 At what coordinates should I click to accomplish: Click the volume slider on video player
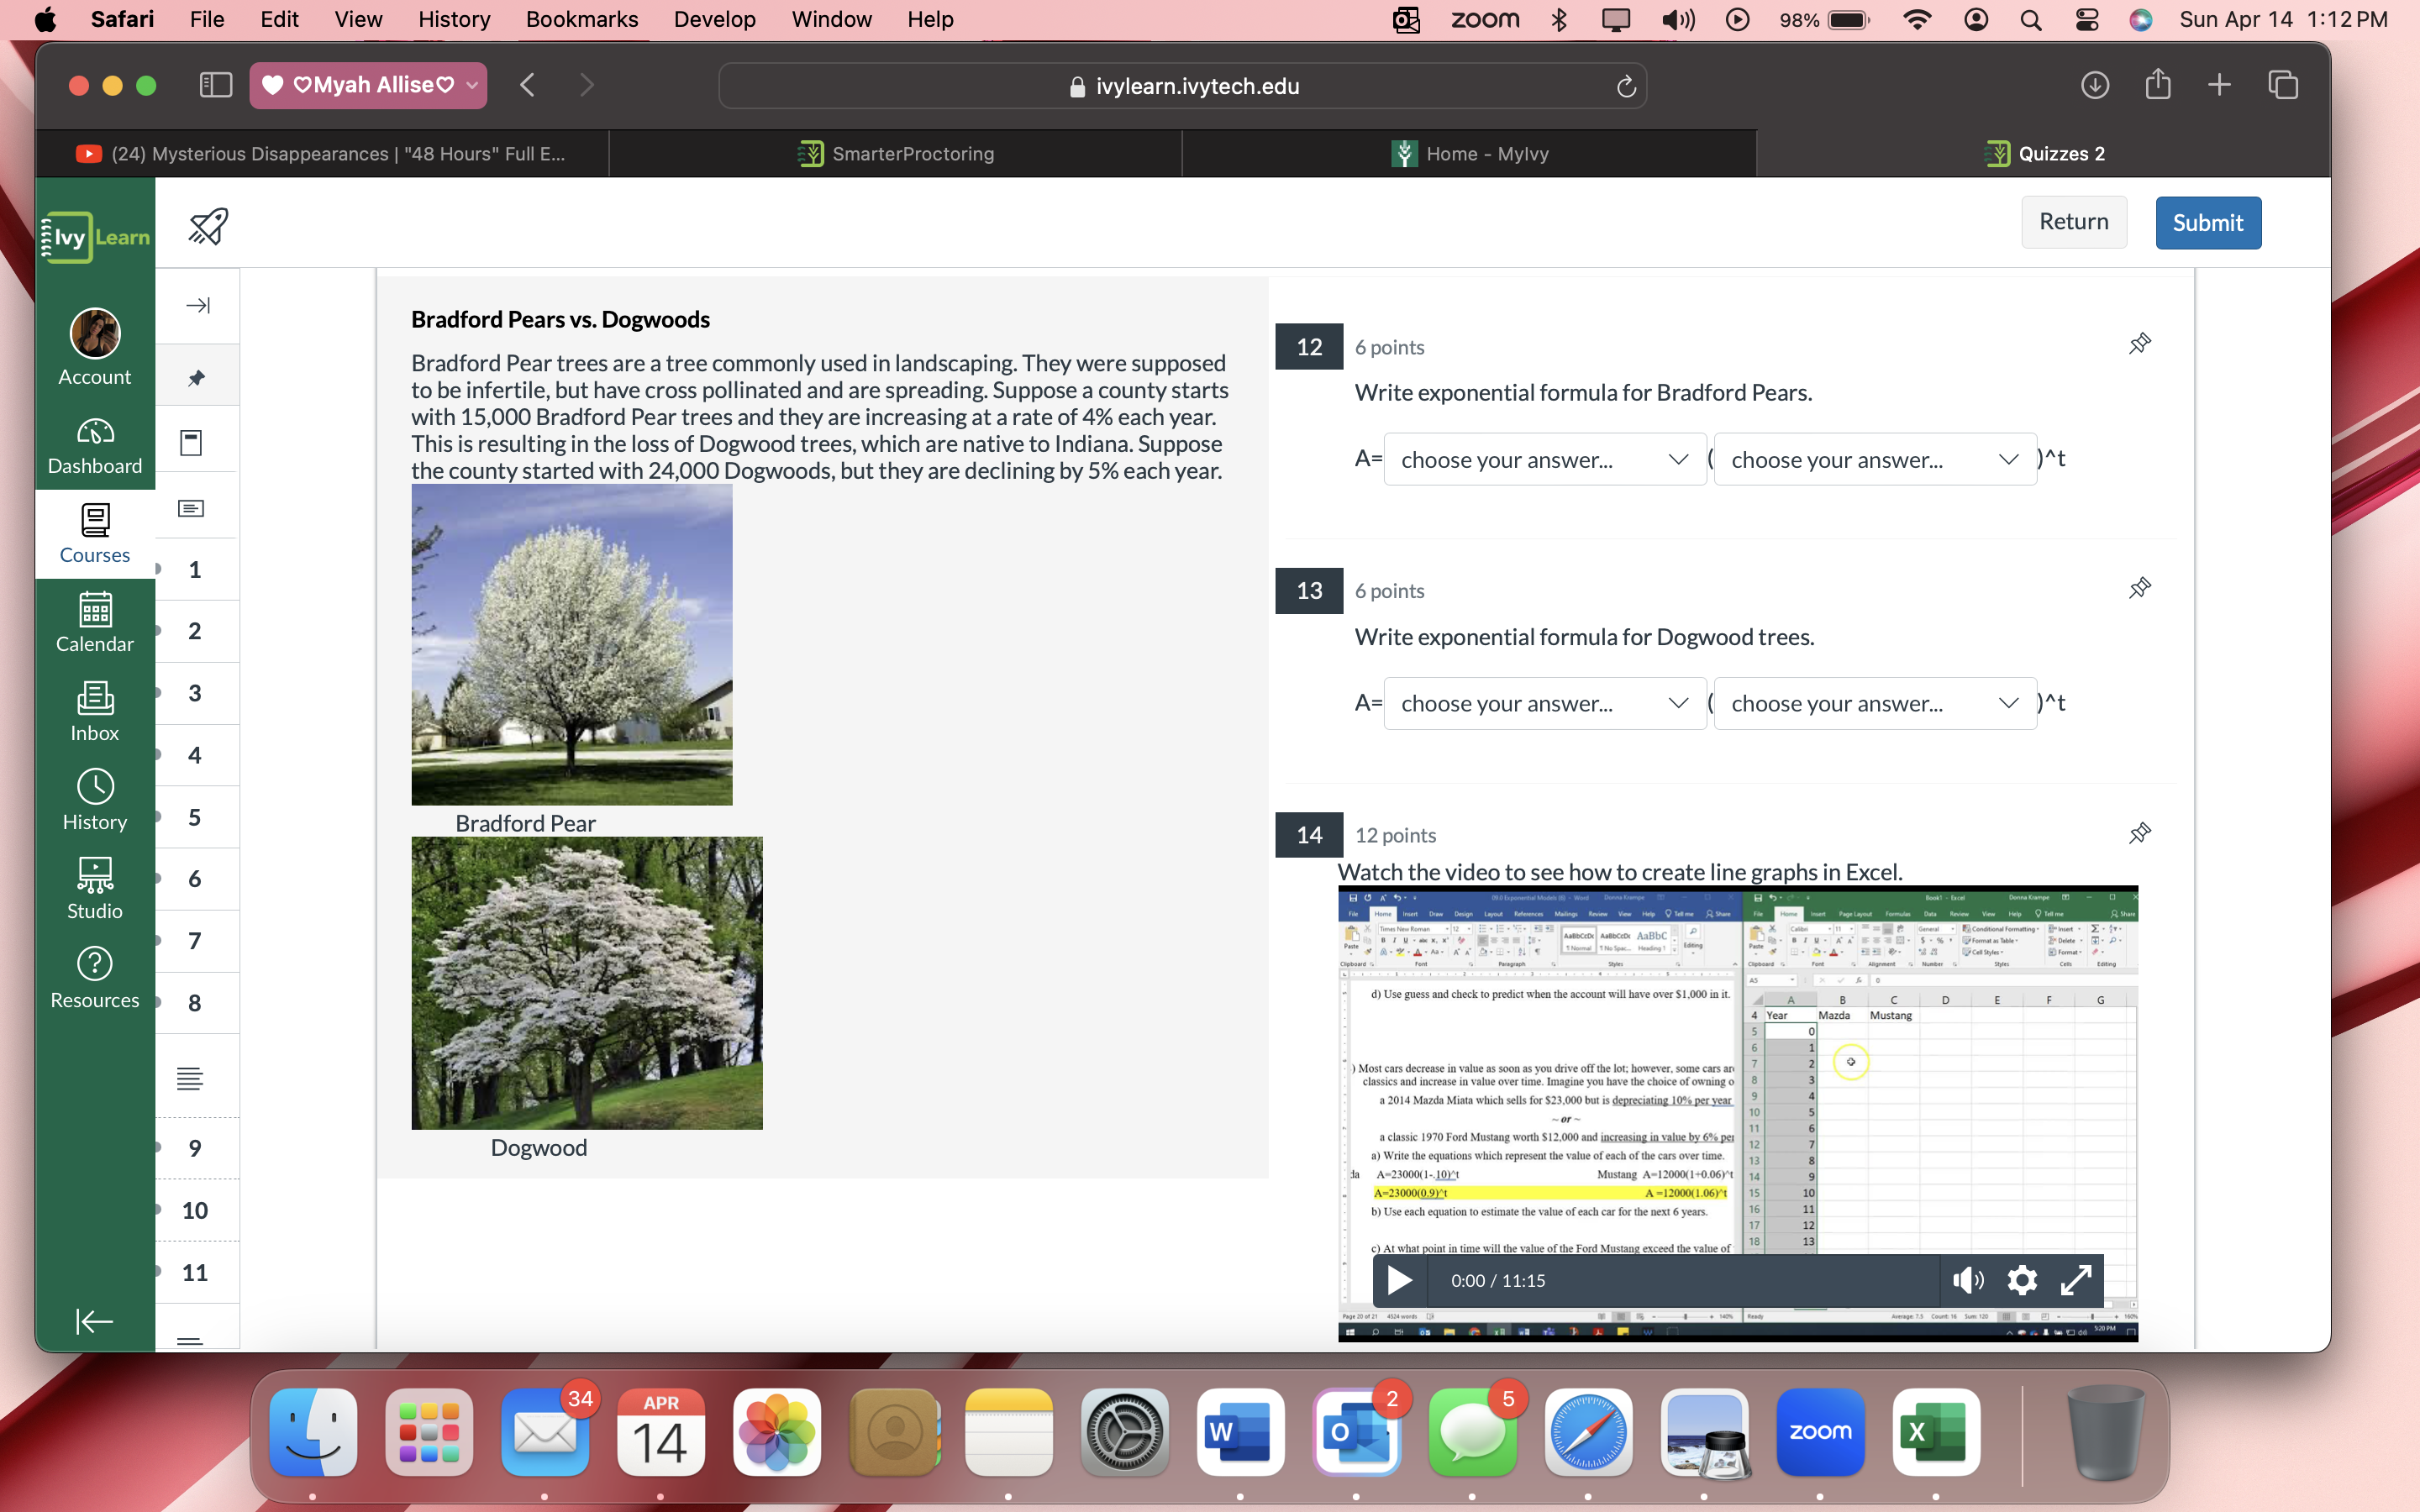1967,1280
